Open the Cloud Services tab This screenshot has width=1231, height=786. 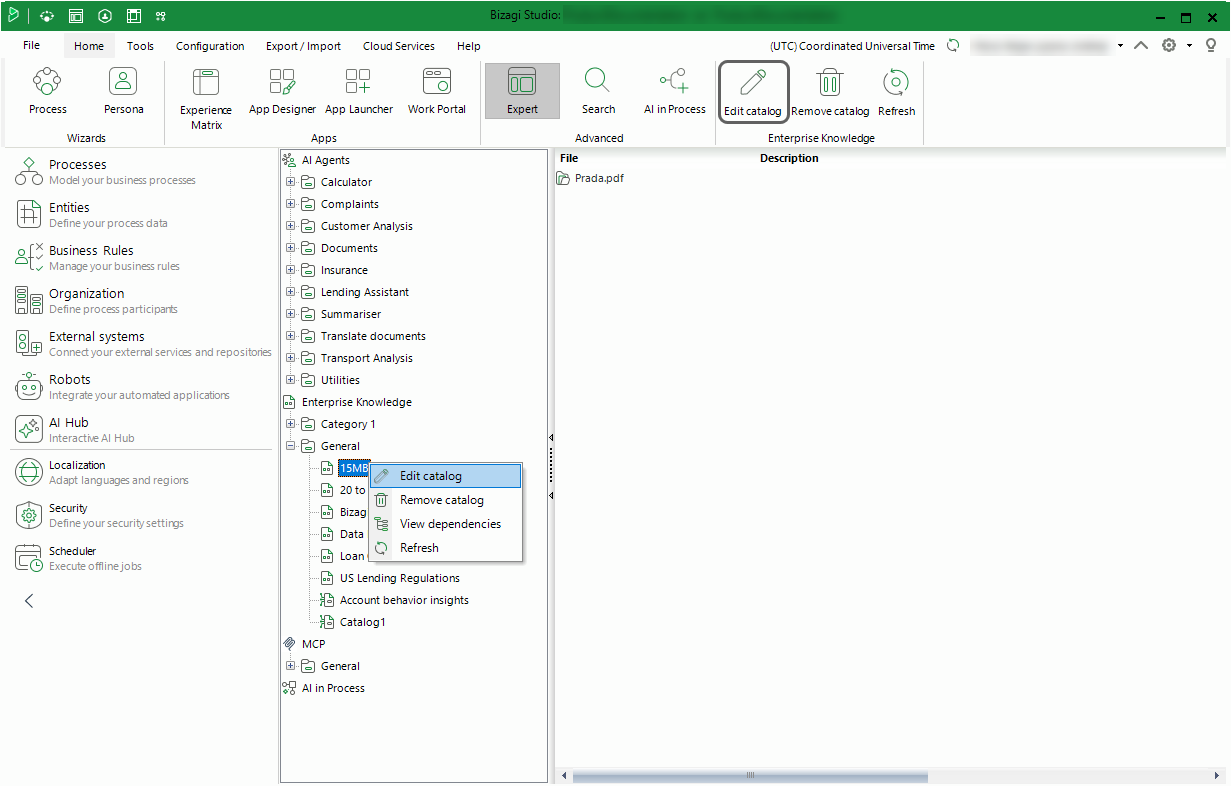(x=399, y=46)
